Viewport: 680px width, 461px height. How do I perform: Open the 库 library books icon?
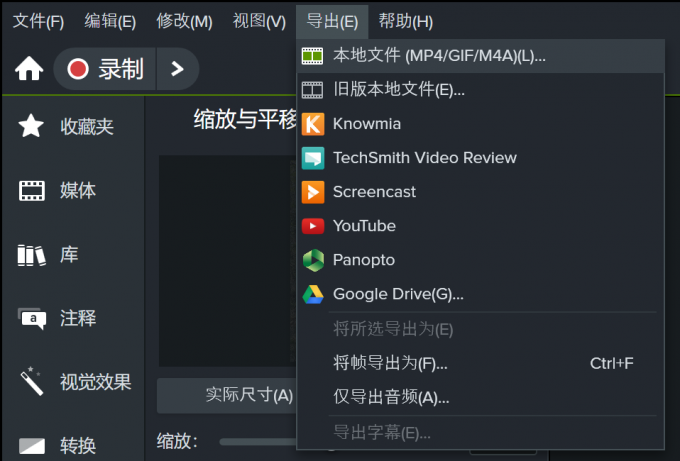click(32, 255)
